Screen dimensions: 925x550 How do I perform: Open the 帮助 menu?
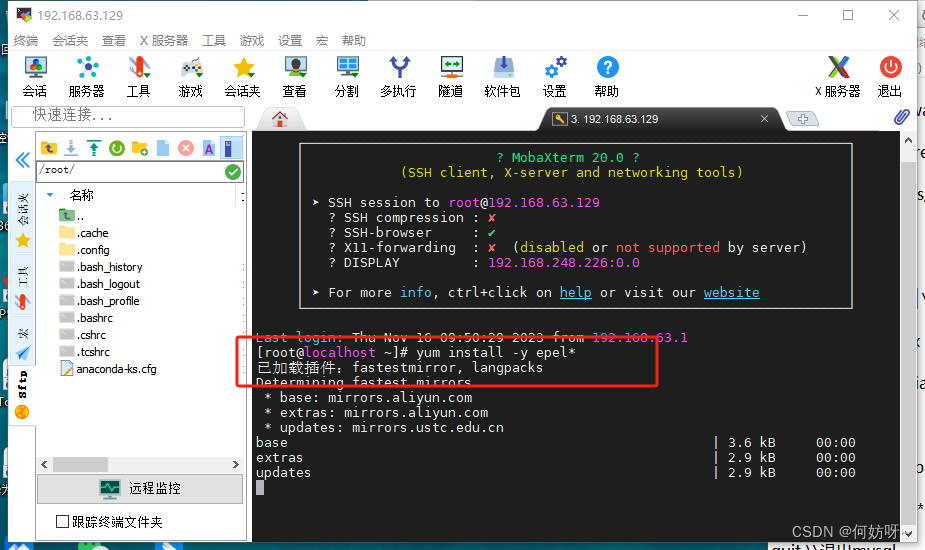[x=354, y=41]
